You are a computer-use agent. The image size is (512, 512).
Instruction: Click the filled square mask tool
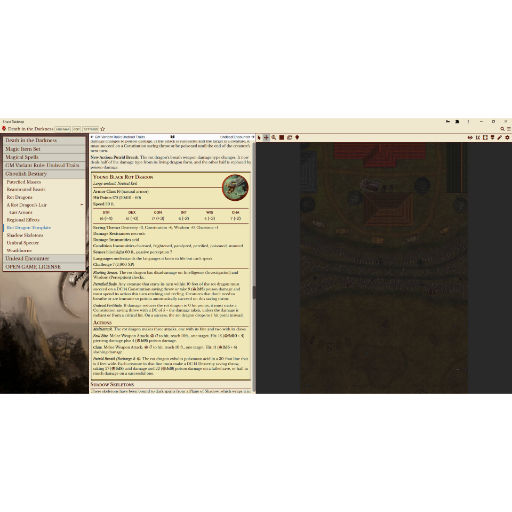(x=282, y=137)
